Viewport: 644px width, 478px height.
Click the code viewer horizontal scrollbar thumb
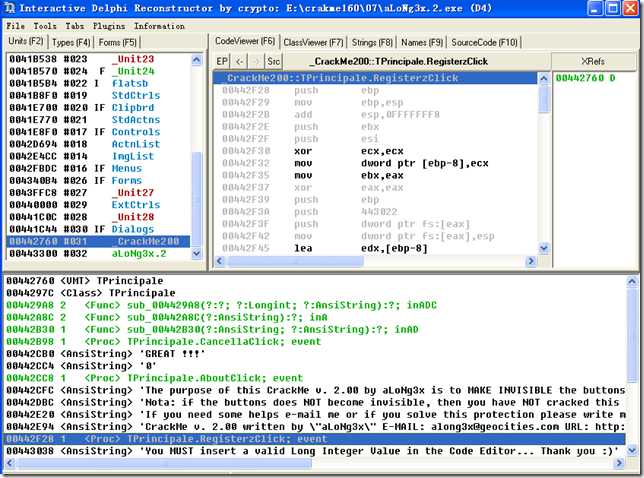tap(296, 261)
